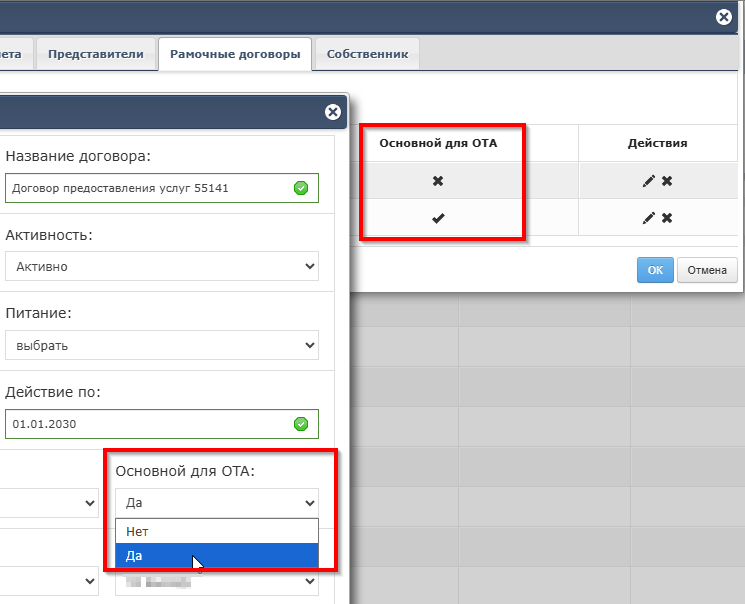
Task: Click the checkmark in the Основной для OTA column
Action: pyautogui.click(x=438, y=218)
